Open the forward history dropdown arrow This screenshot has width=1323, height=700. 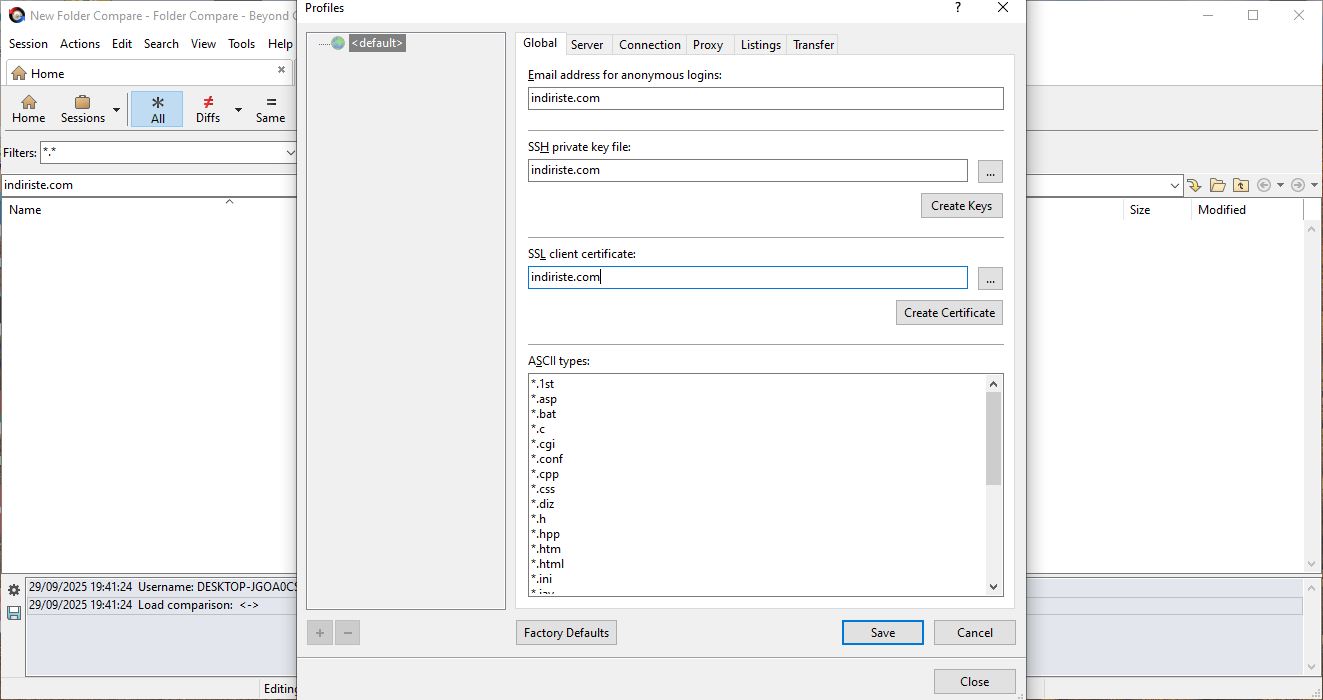(1314, 185)
